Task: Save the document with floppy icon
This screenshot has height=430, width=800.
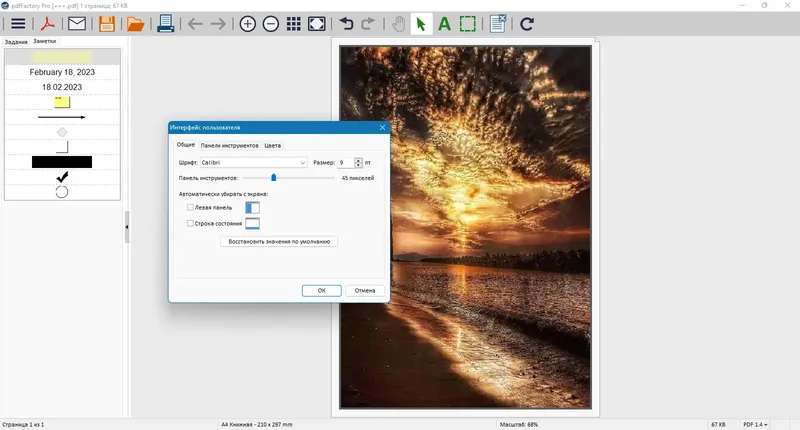Action: pyautogui.click(x=107, y=24)
